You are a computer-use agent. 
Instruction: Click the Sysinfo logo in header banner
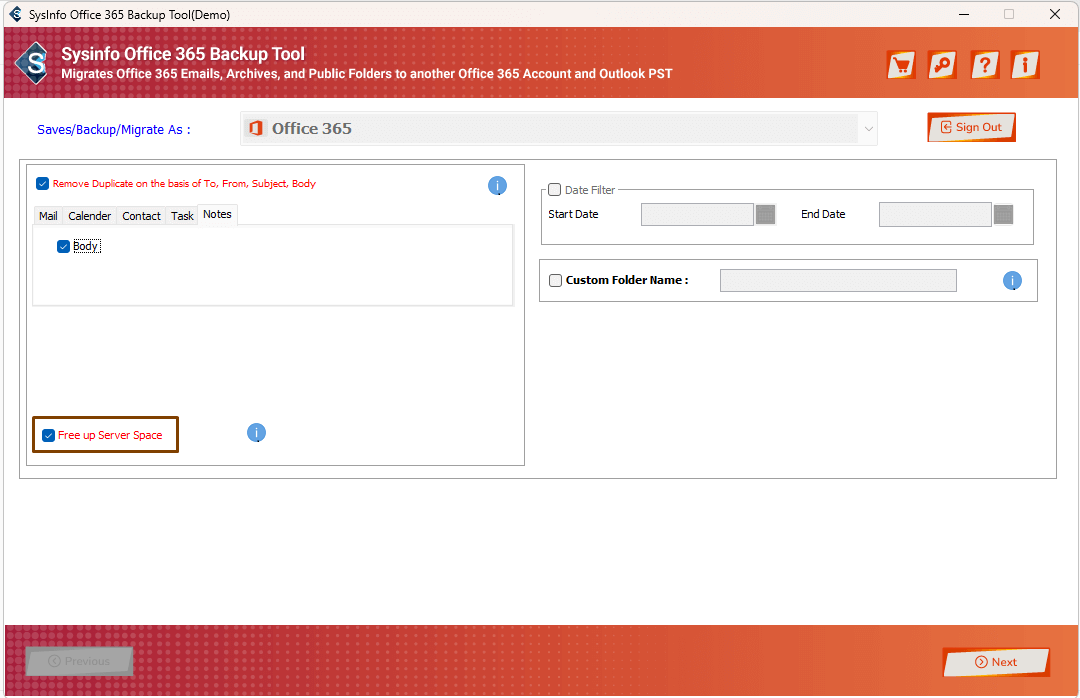pos(32,63)
